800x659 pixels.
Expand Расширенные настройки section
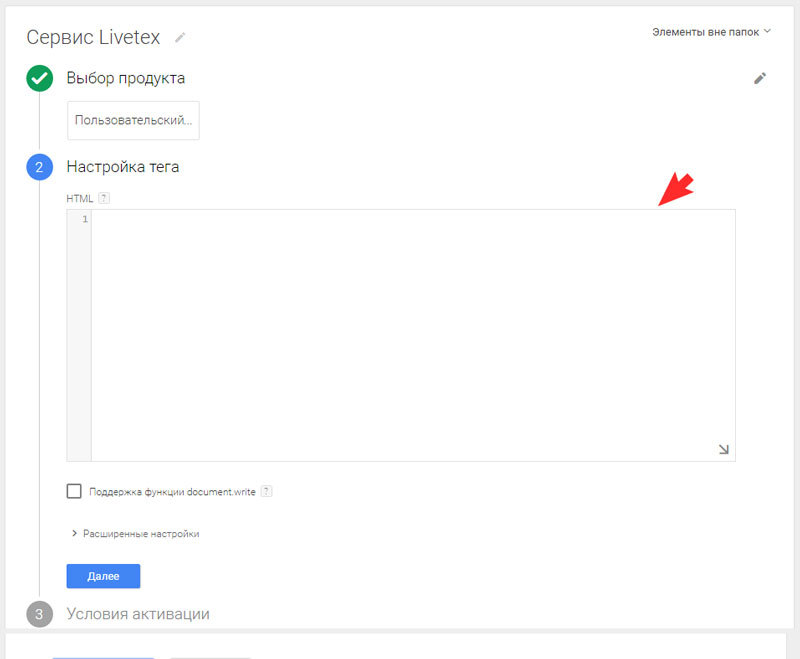click(135, 534)
